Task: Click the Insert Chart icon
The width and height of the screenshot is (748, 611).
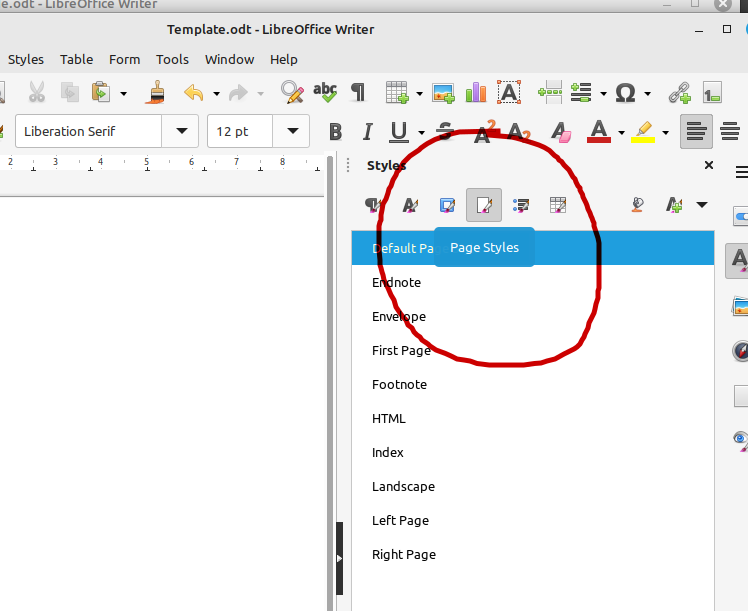Action: [476, 93]
